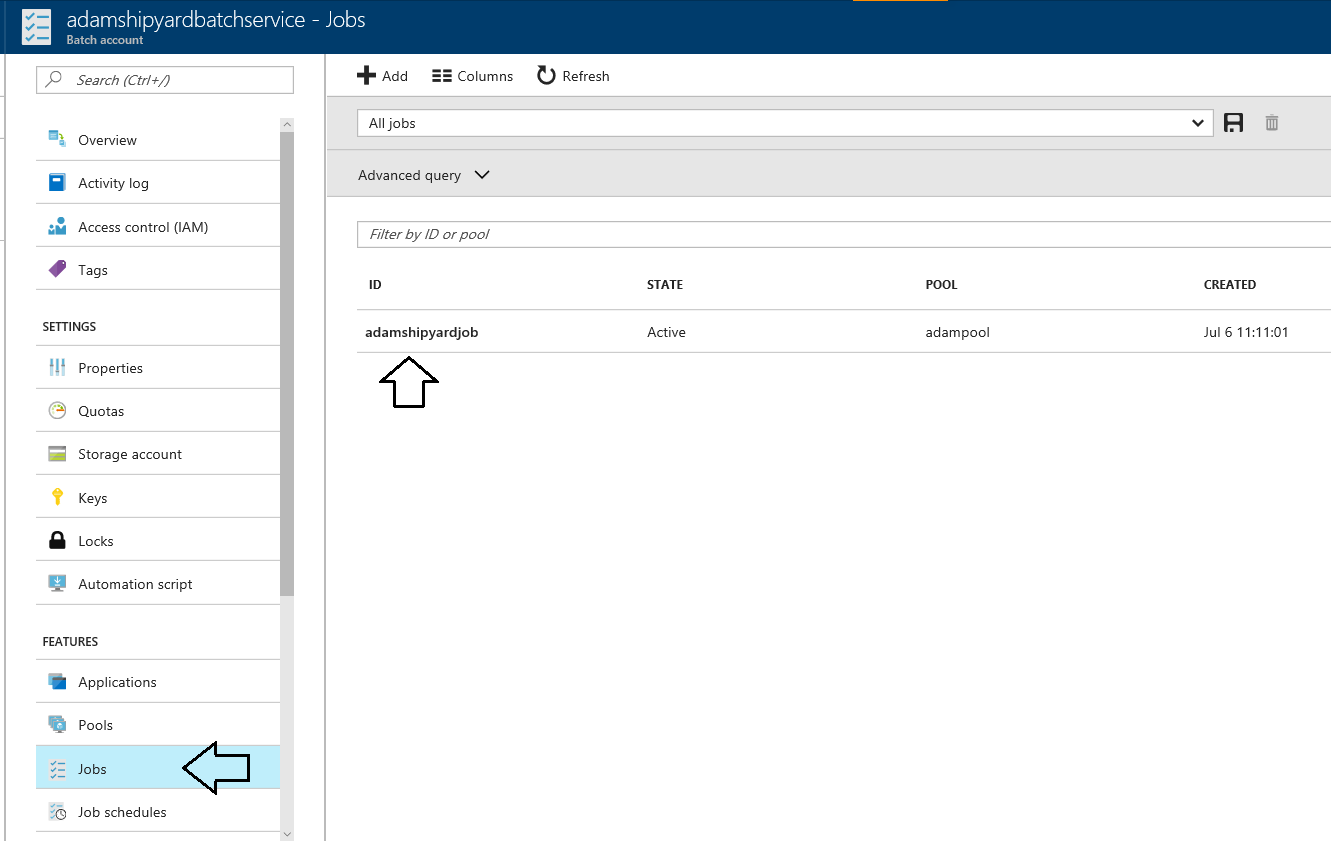Select Tags in the sidebar
This screenshot has height=841, width=1331.
pyautogui.click(x=158, y=270)
